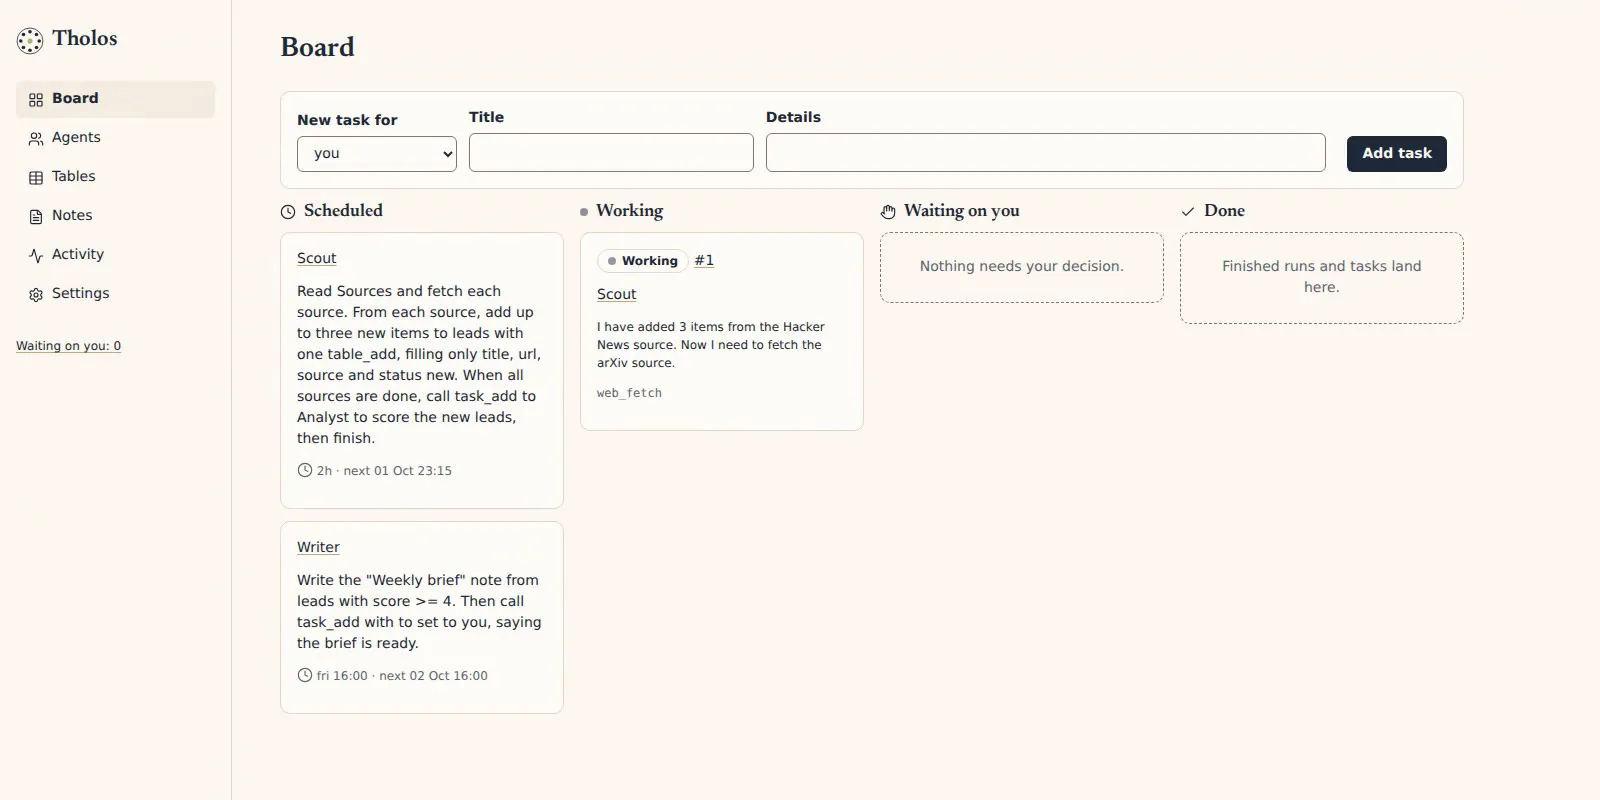Click the Board page heading

coord(317,47)
